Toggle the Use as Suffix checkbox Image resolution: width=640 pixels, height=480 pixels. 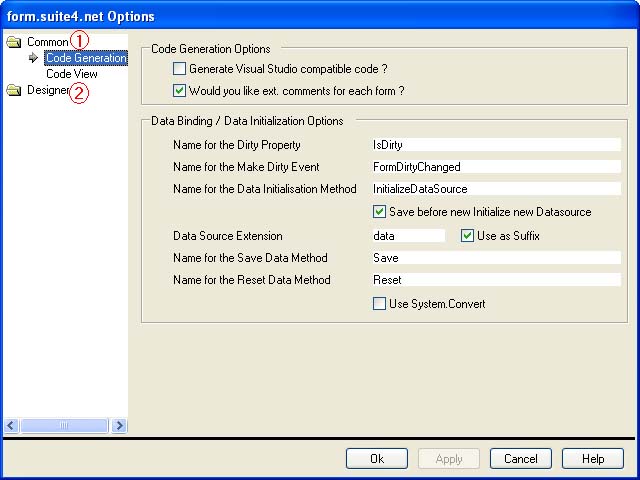468,236
